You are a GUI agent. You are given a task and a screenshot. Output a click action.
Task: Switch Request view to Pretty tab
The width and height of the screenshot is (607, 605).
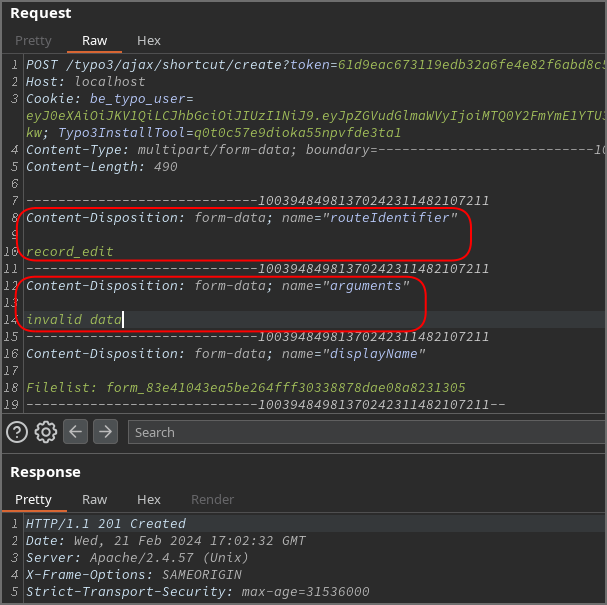click(x=33, y=41)
